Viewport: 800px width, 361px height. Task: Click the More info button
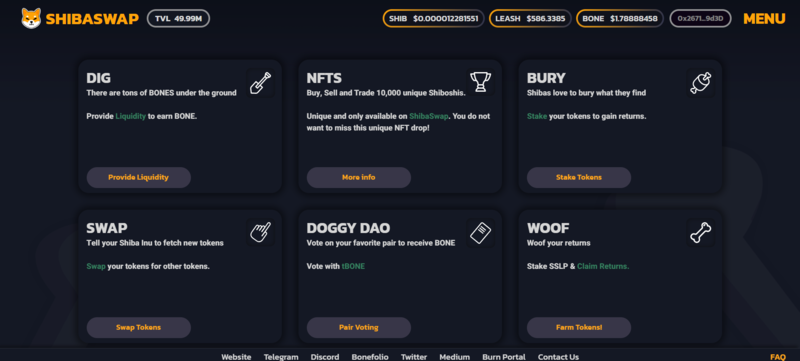point(359,177)
